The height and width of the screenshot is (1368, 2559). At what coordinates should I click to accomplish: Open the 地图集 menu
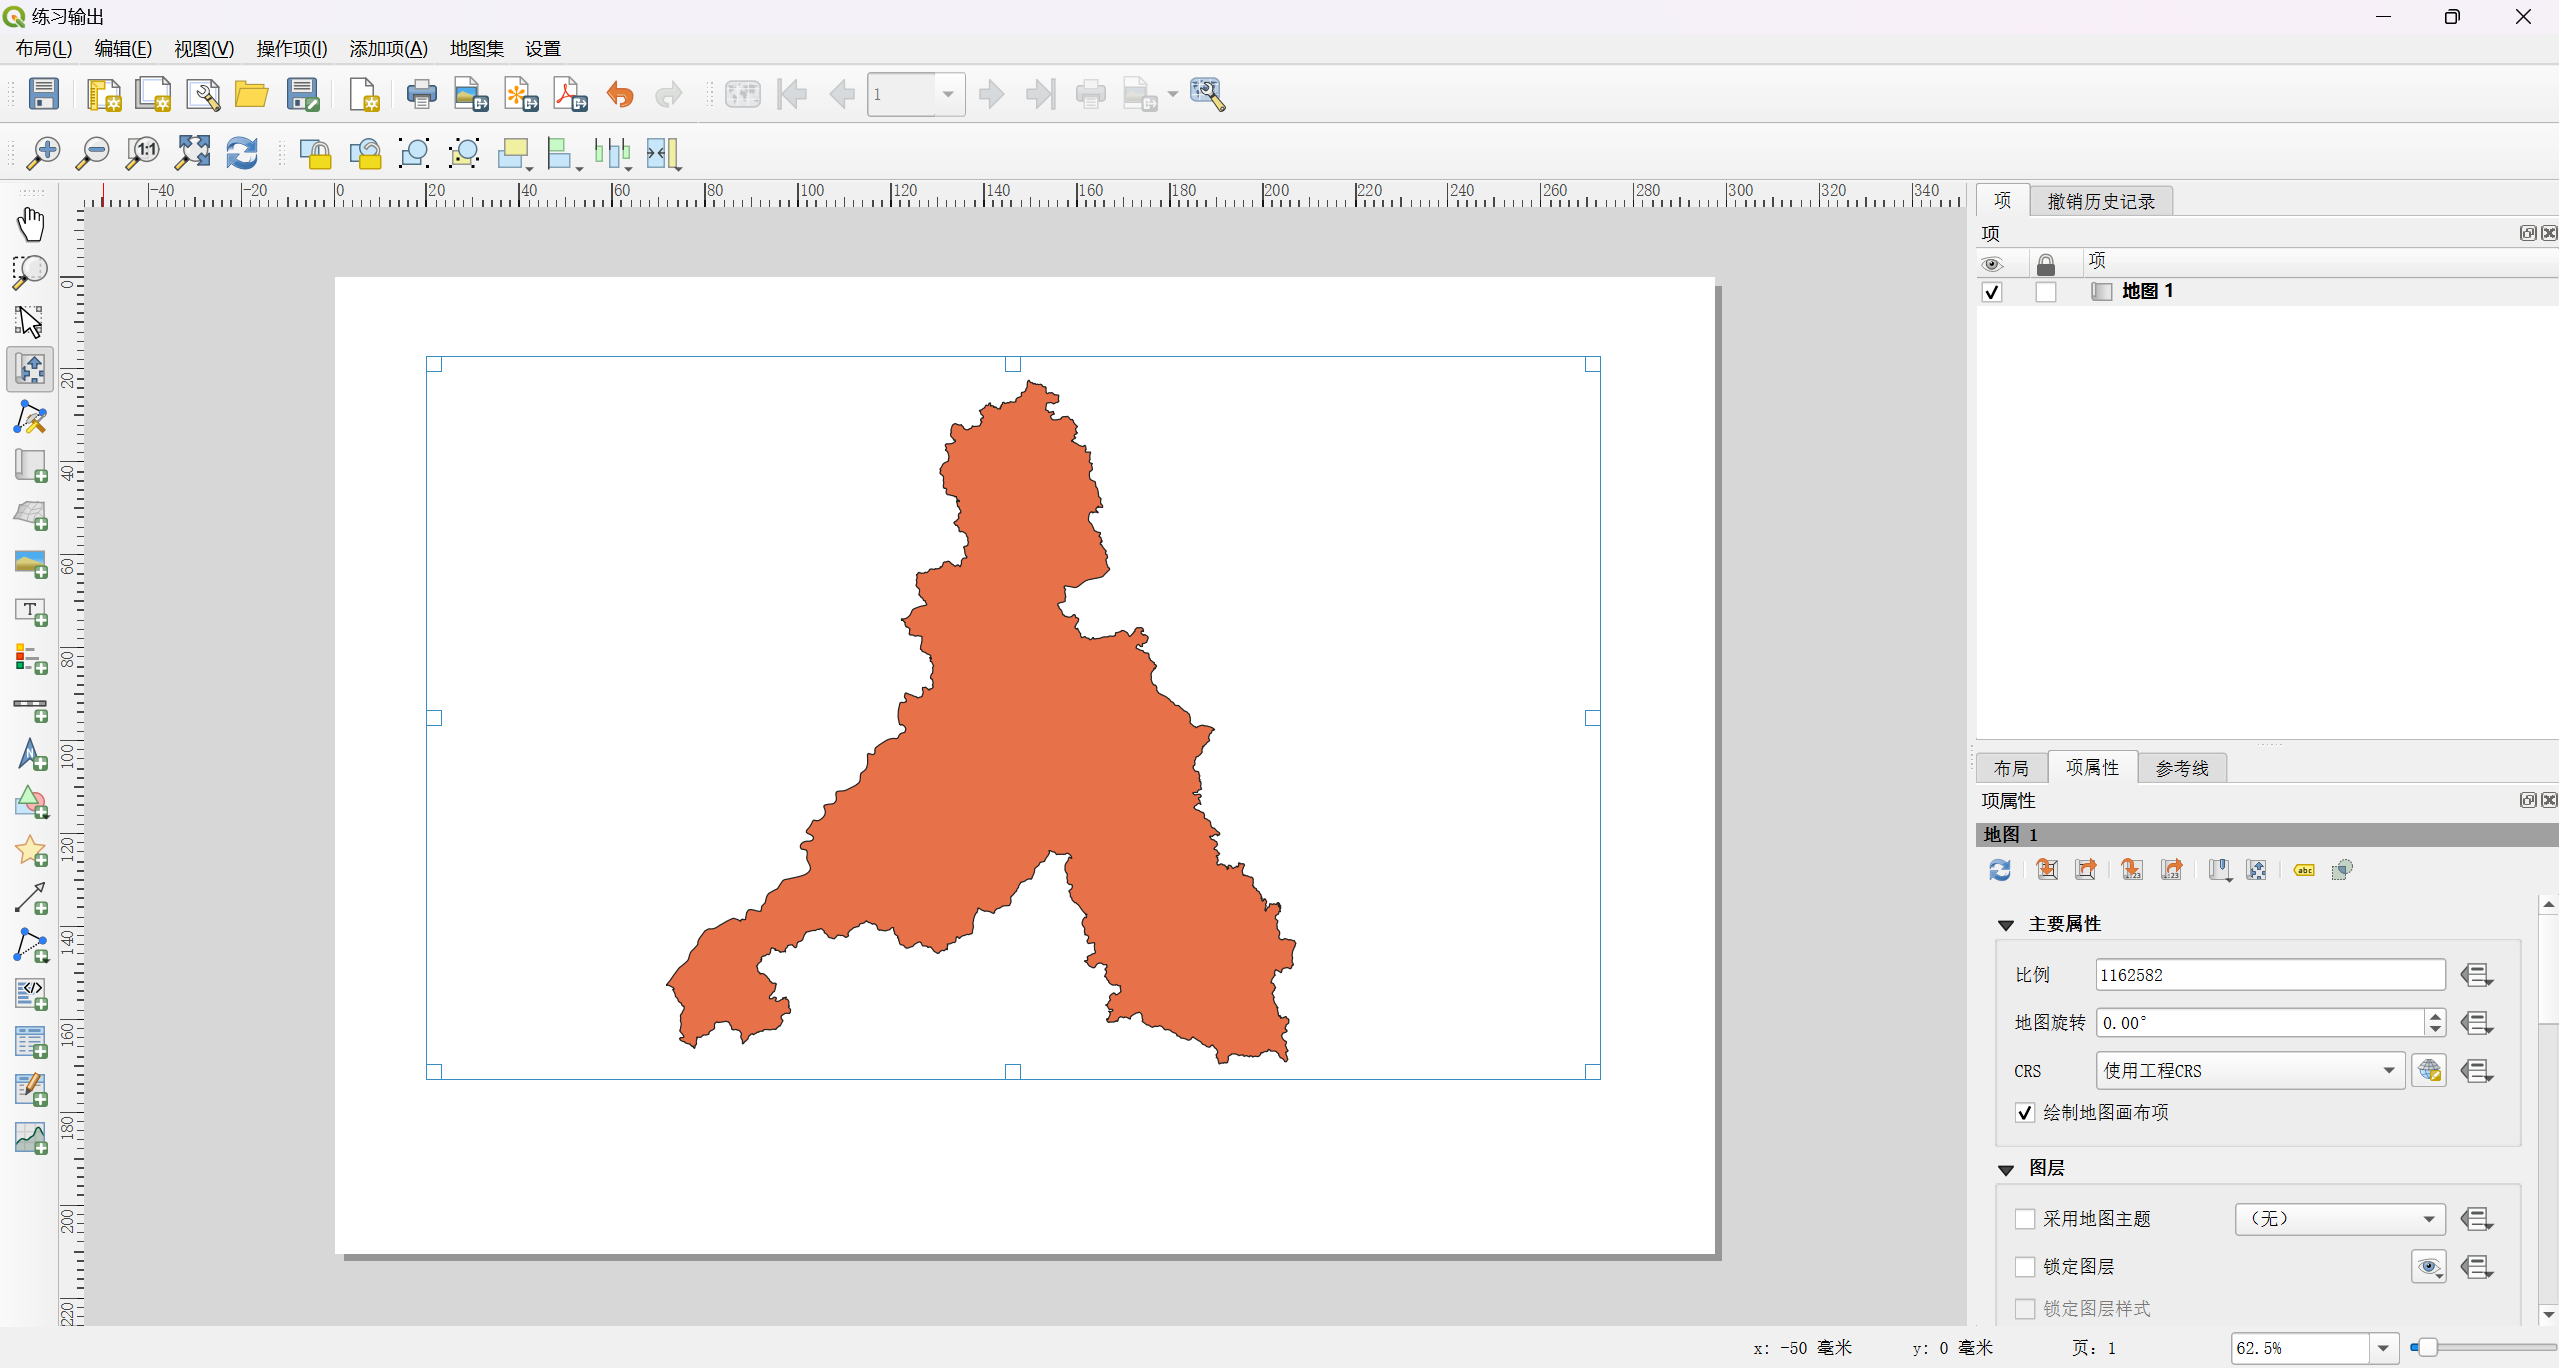click(x=477, y=49)
